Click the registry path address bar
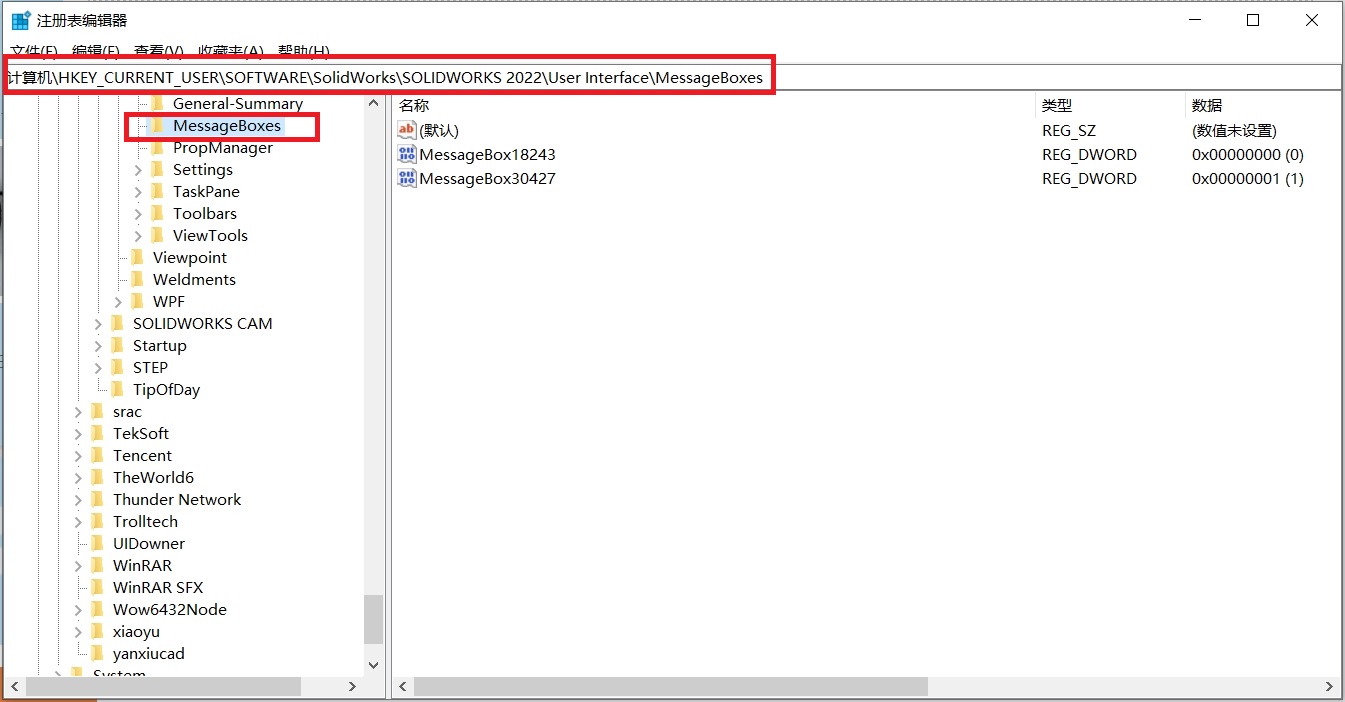 672,77
